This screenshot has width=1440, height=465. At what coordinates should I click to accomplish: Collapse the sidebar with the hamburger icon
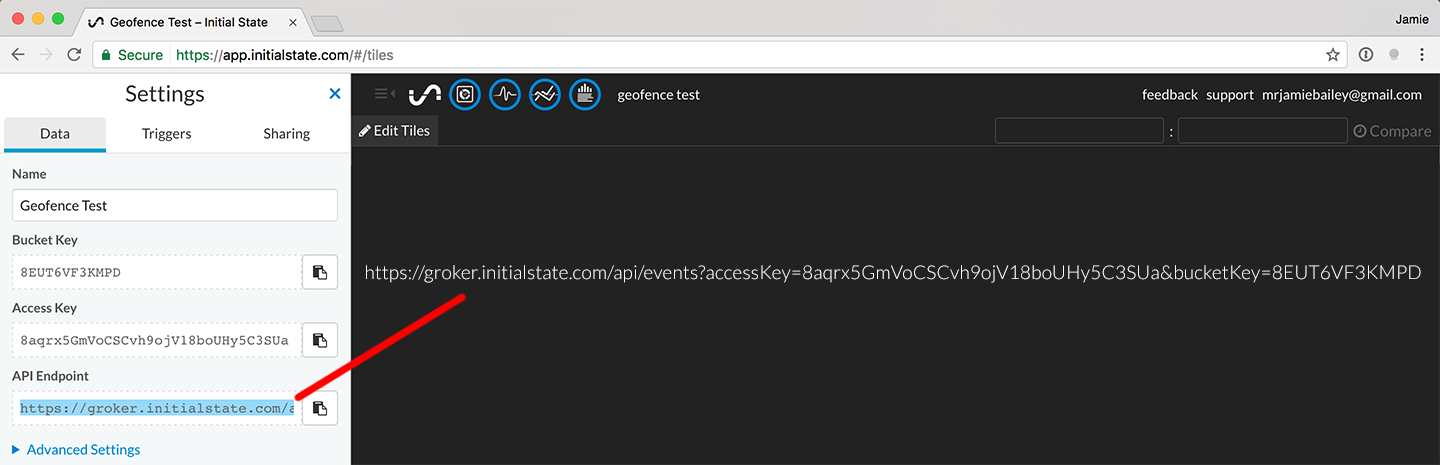coord(384,94)
